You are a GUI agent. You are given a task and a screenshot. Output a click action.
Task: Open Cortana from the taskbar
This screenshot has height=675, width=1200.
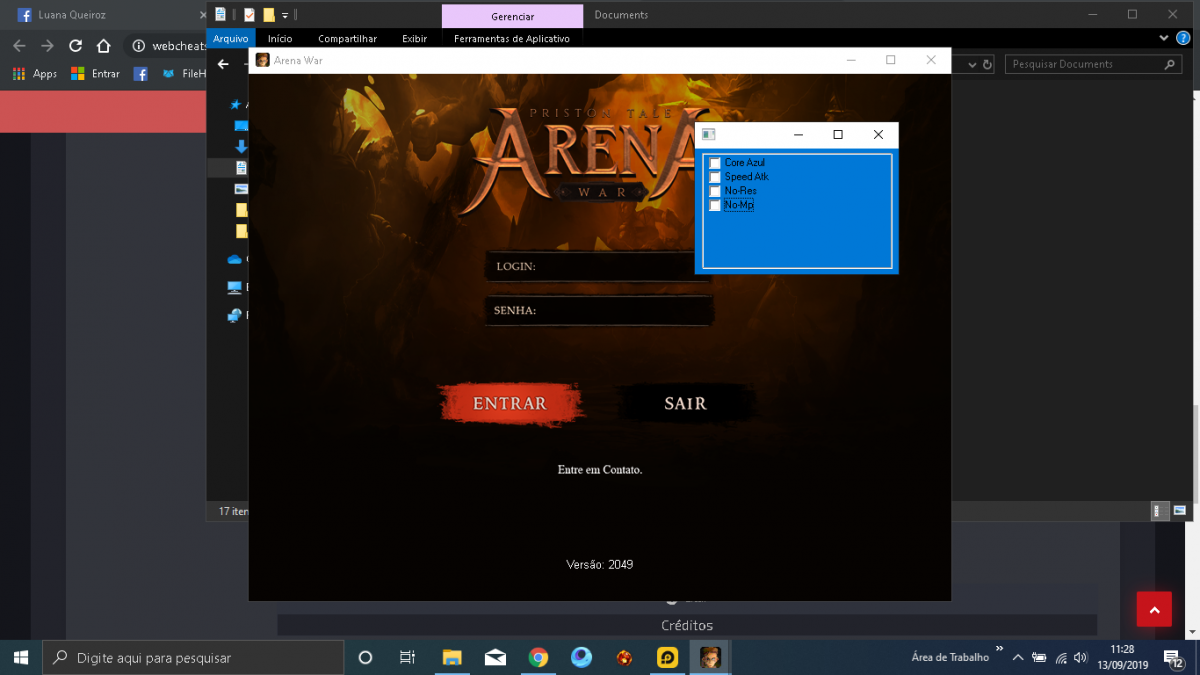point(365,657)
